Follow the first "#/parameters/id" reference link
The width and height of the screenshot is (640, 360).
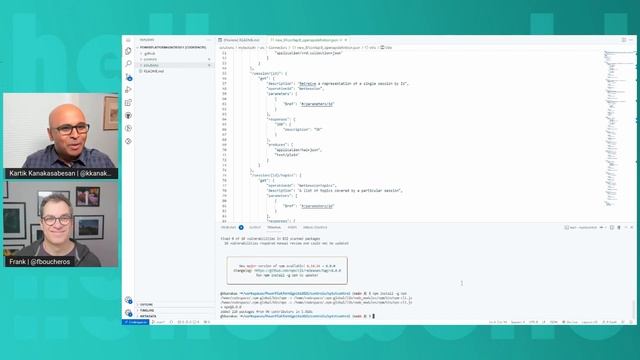point(317,104)
